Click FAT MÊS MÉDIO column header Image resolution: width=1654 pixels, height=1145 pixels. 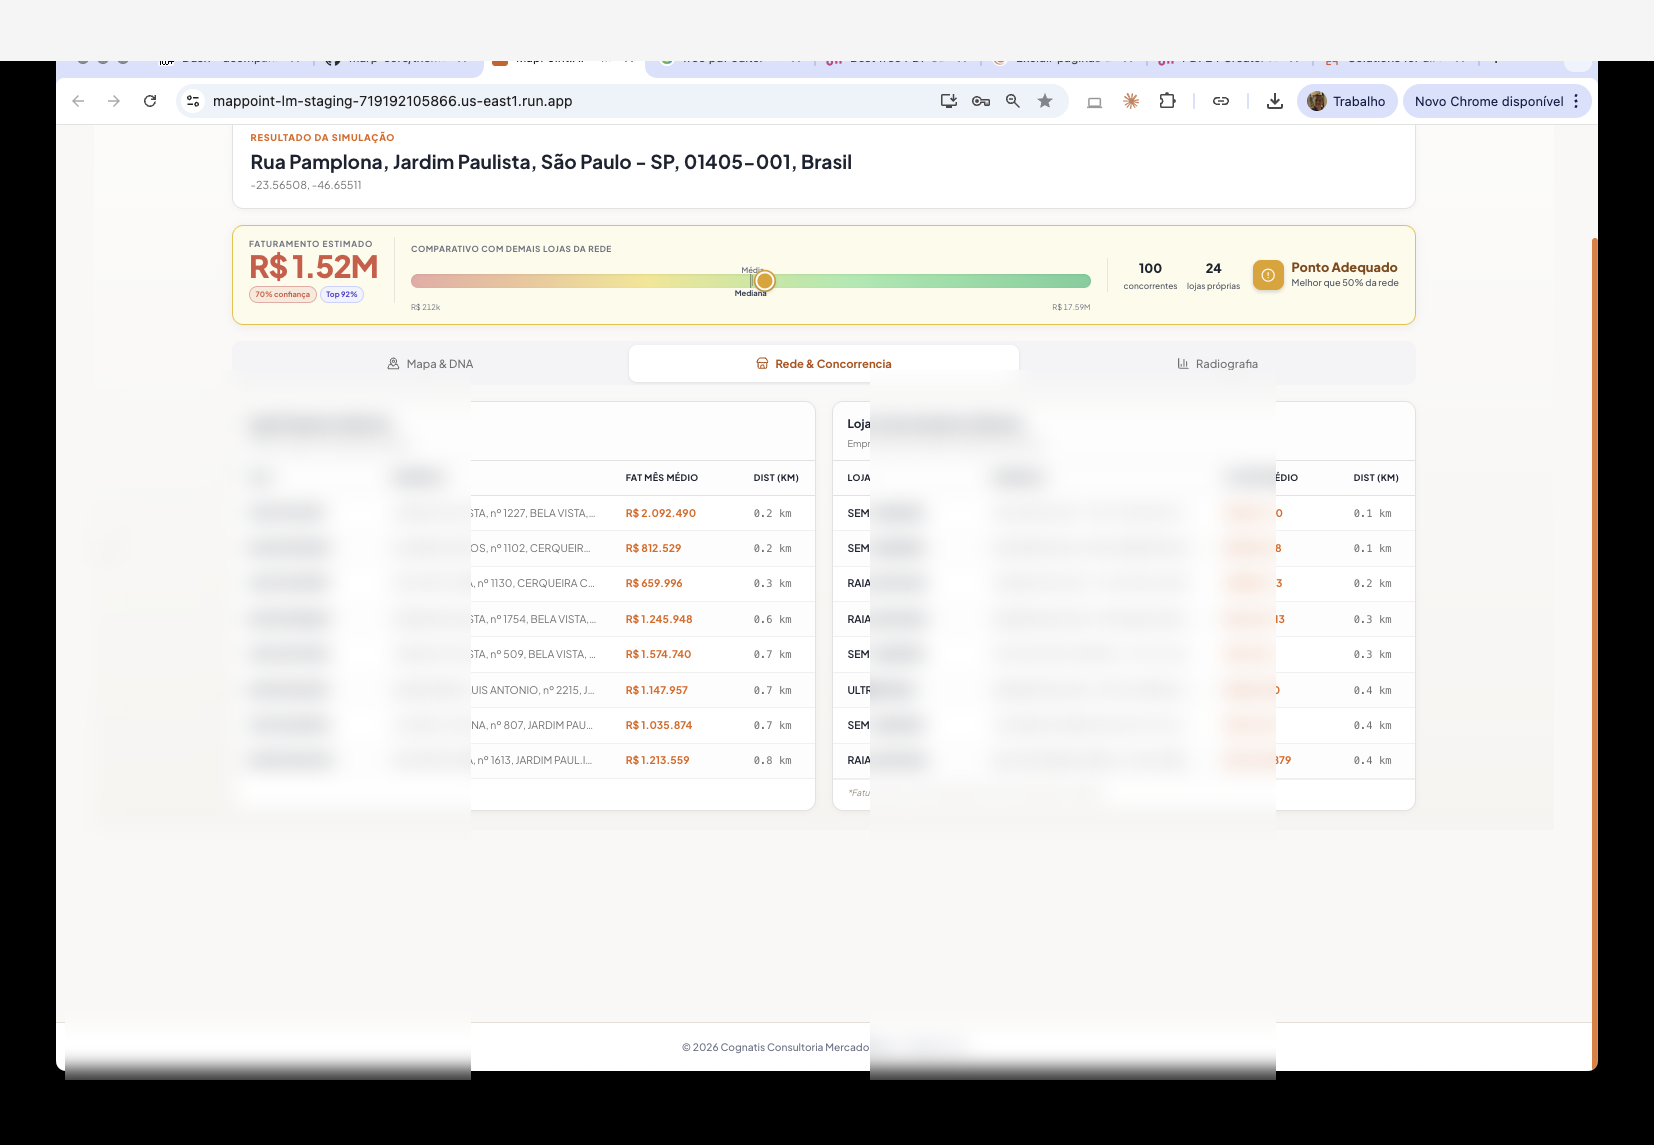coord(662,478)
